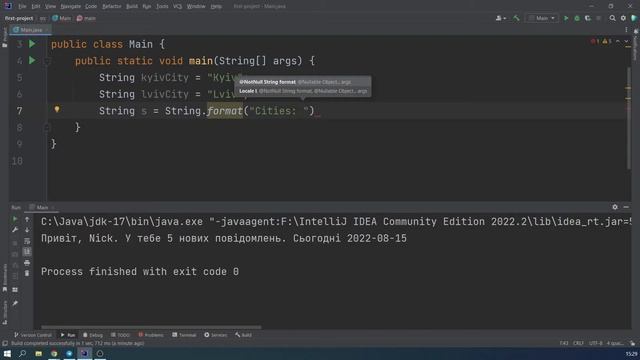Open the Main run configuration dropdown
This screenshot has height=360, width=640.
pos(542,18)
